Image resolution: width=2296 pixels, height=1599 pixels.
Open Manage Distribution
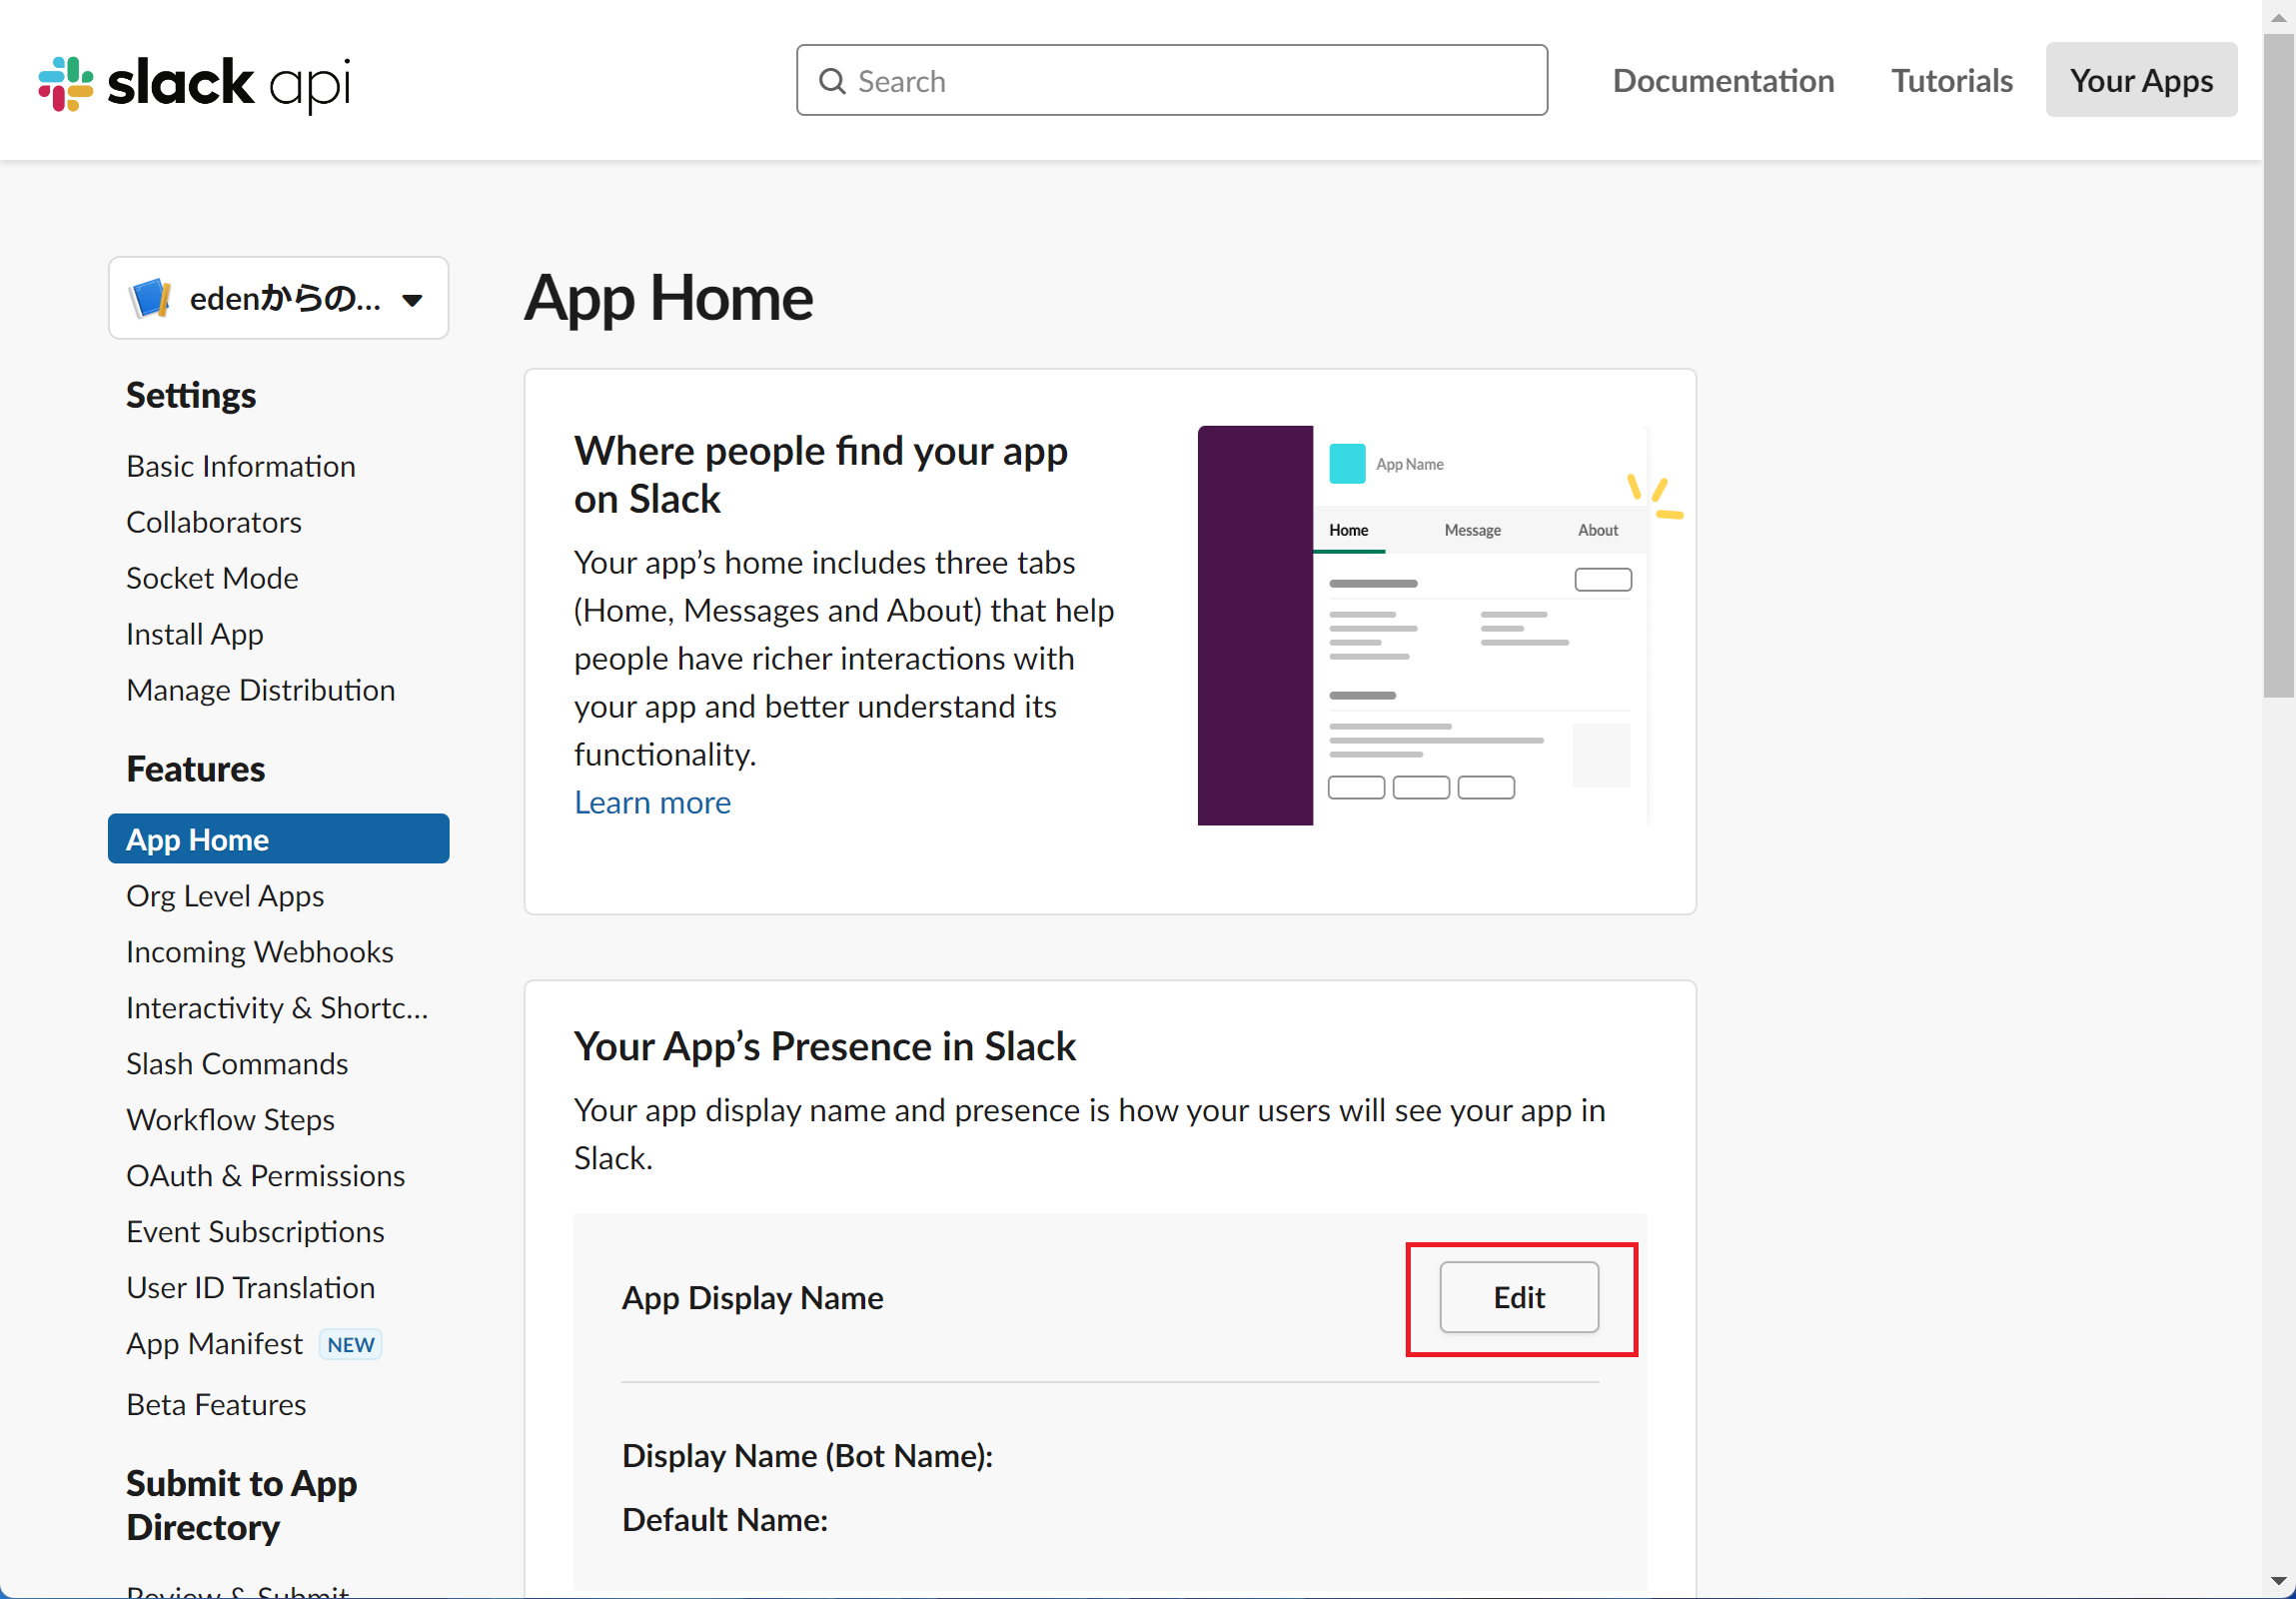coord(261,690)
